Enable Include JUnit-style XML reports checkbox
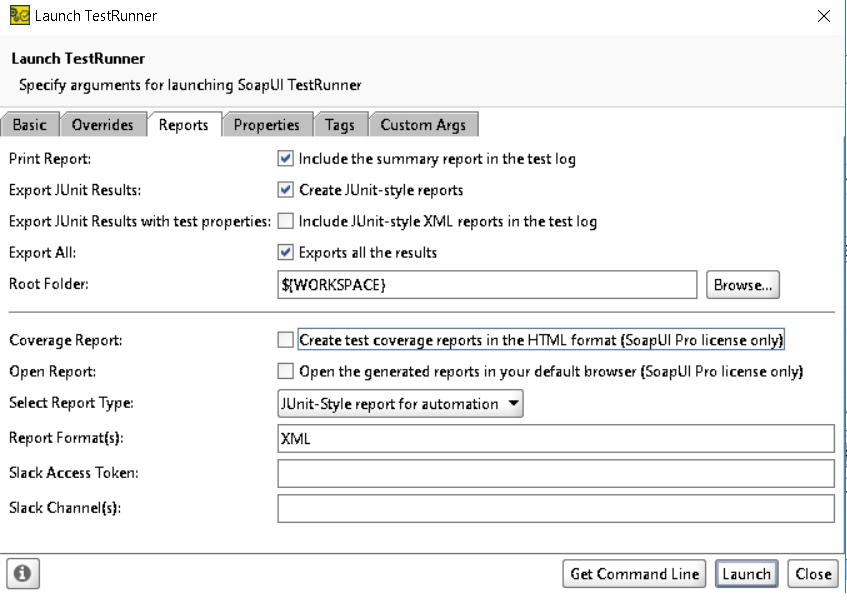The image size is (847, 602). click(286, 221)
